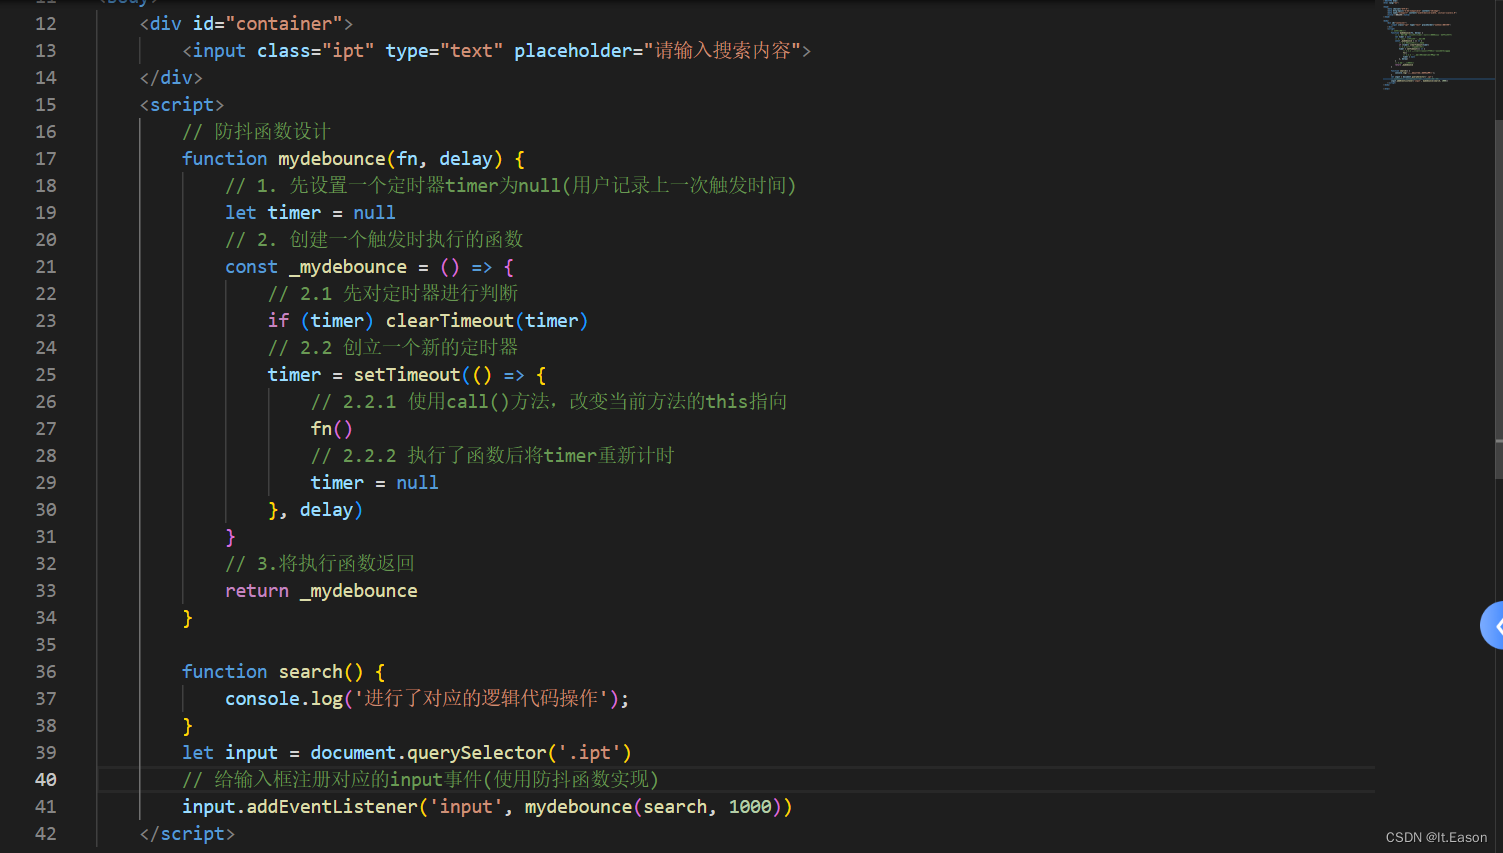Click the console.log statement
Screen dimensions: 1503x853
pos(428,698)
